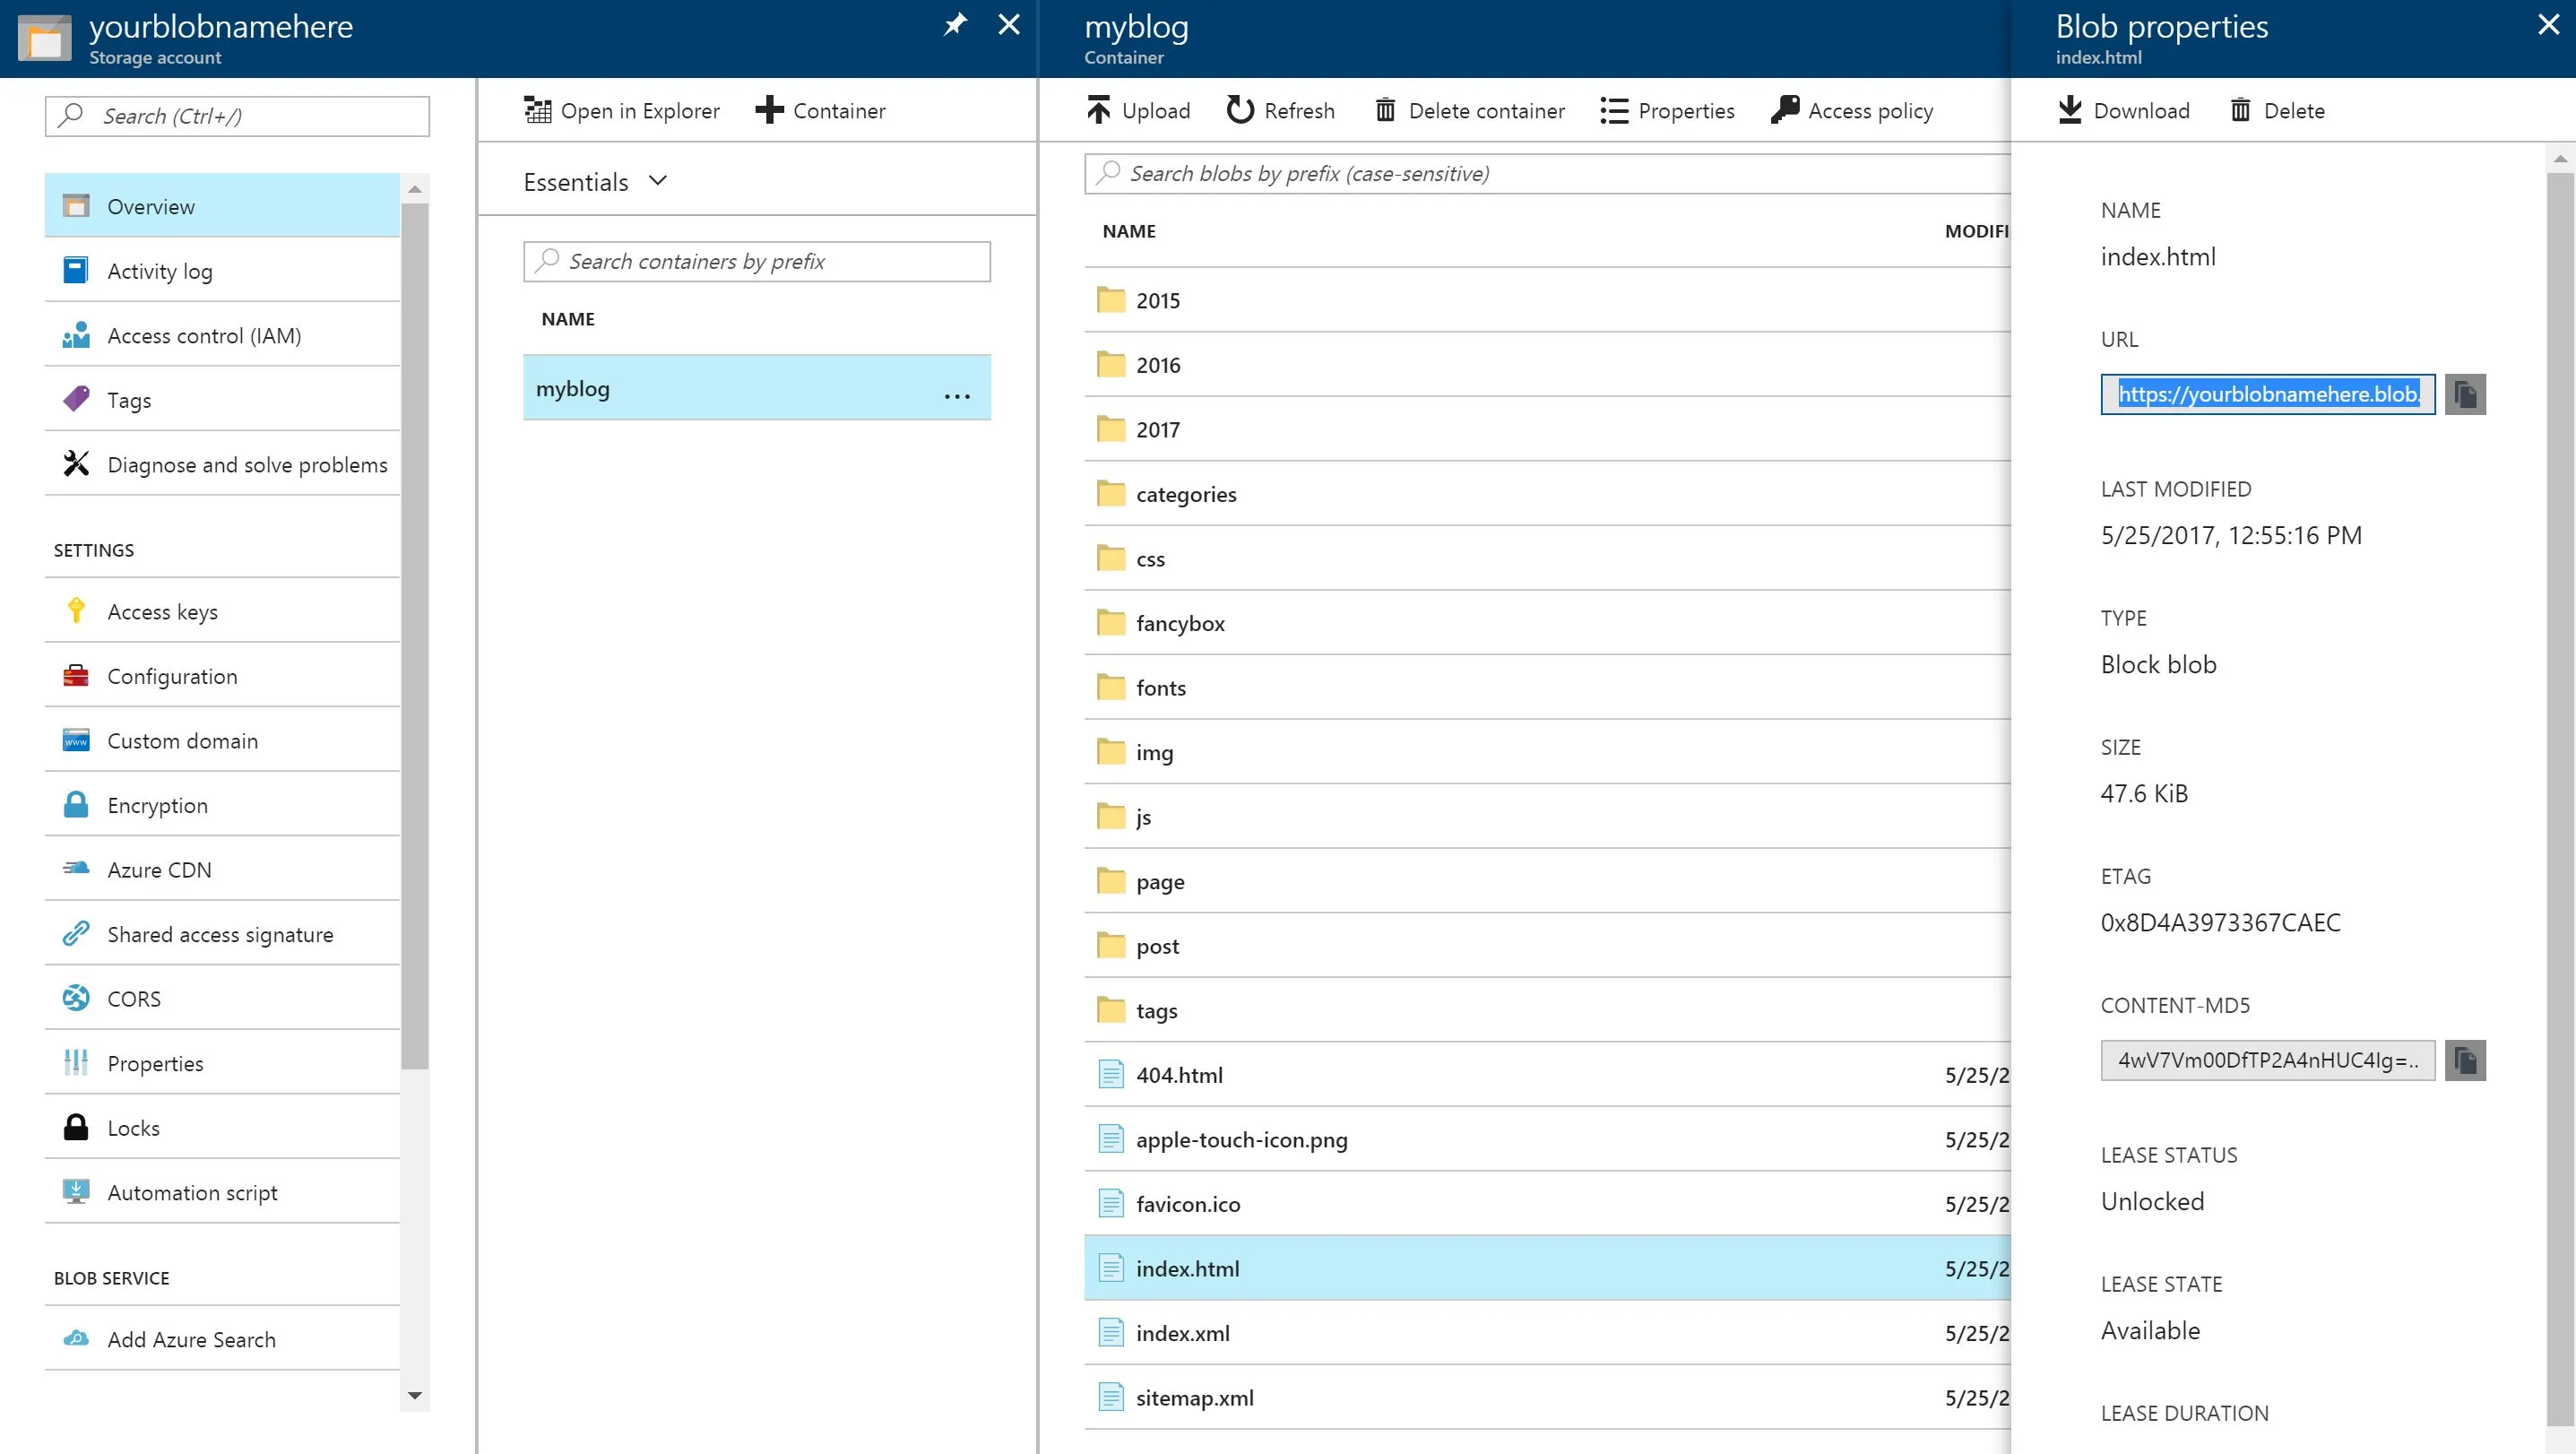Refresh the myblog container list
Image resolution: width=2576 pixels, height=1454 pixels.
[x=1280, y=110]
